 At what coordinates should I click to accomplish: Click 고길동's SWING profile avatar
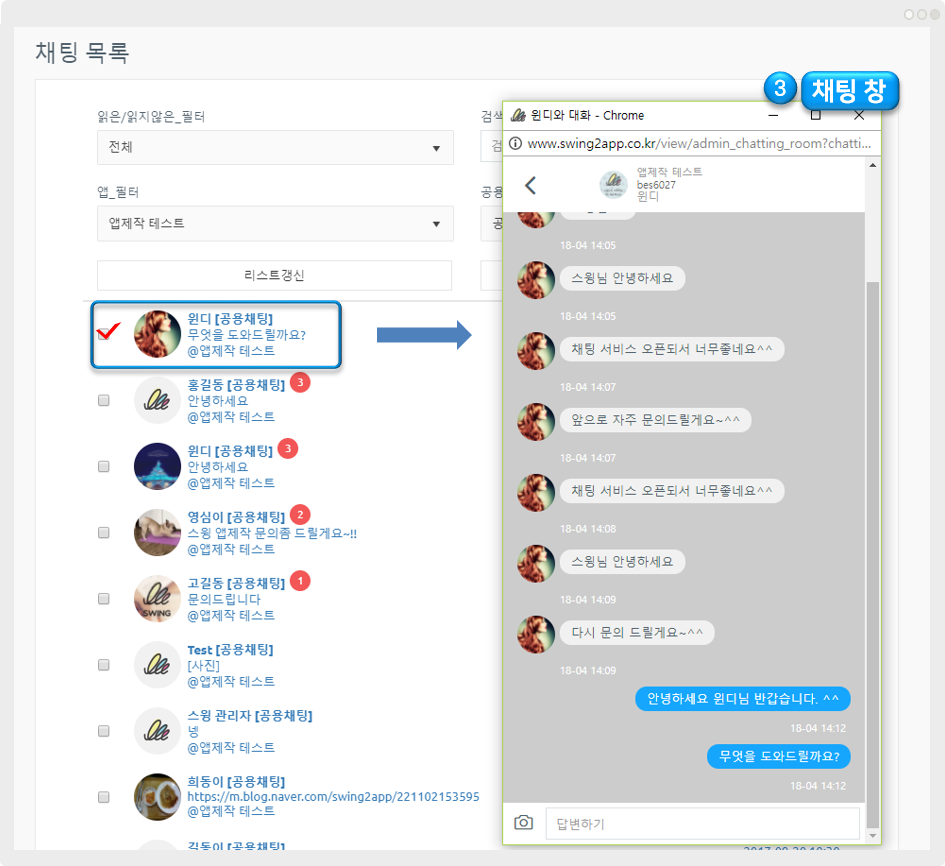157,599
